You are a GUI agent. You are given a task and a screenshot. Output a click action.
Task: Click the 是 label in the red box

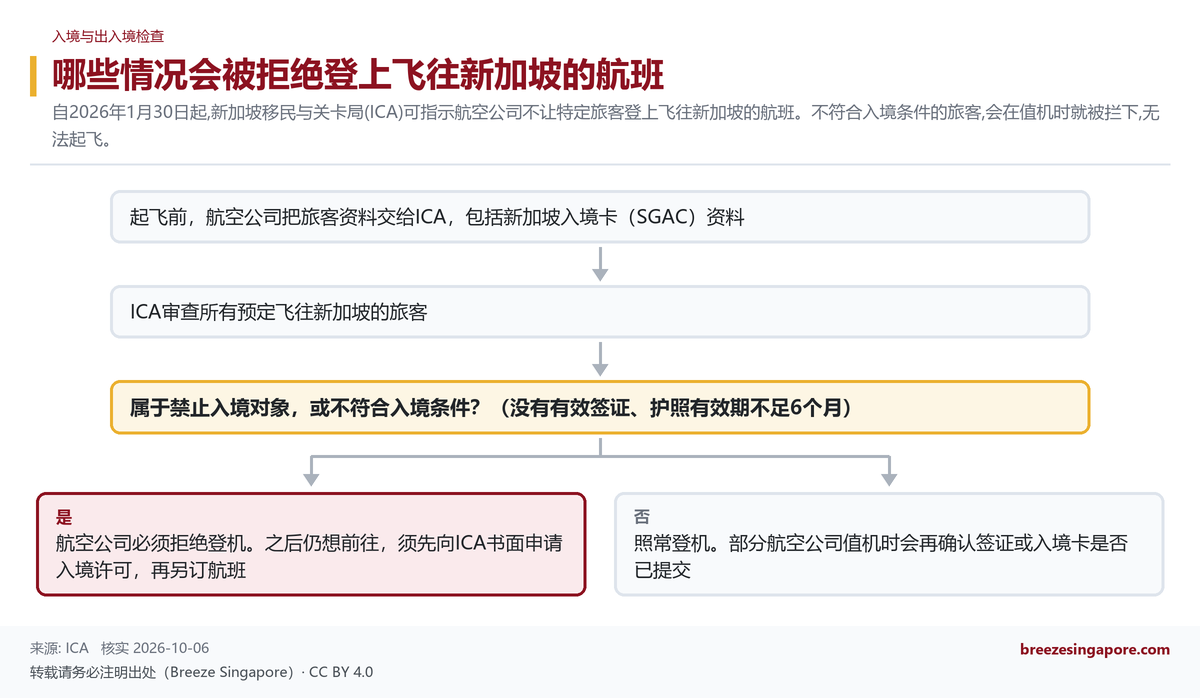coord(64,518)
